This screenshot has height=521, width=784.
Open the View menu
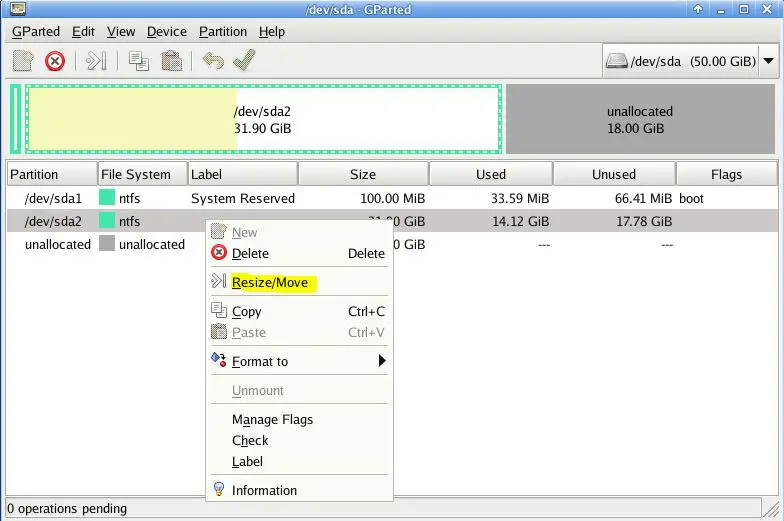pos(120,32)
